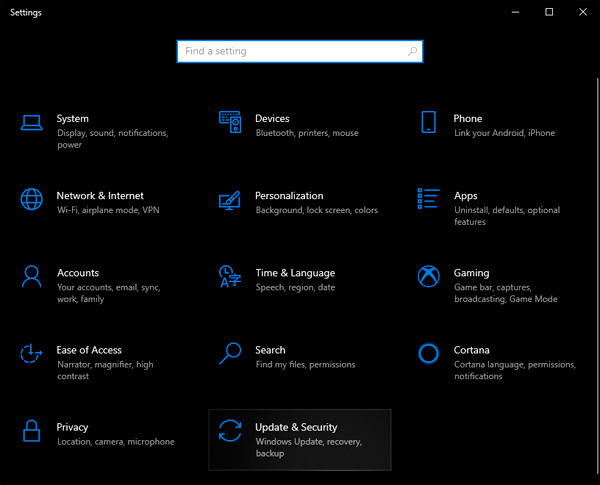Click "Background, lock screen, colors" description
The width and height of the screenshot is (600, 485).
(x=316, y=210)
